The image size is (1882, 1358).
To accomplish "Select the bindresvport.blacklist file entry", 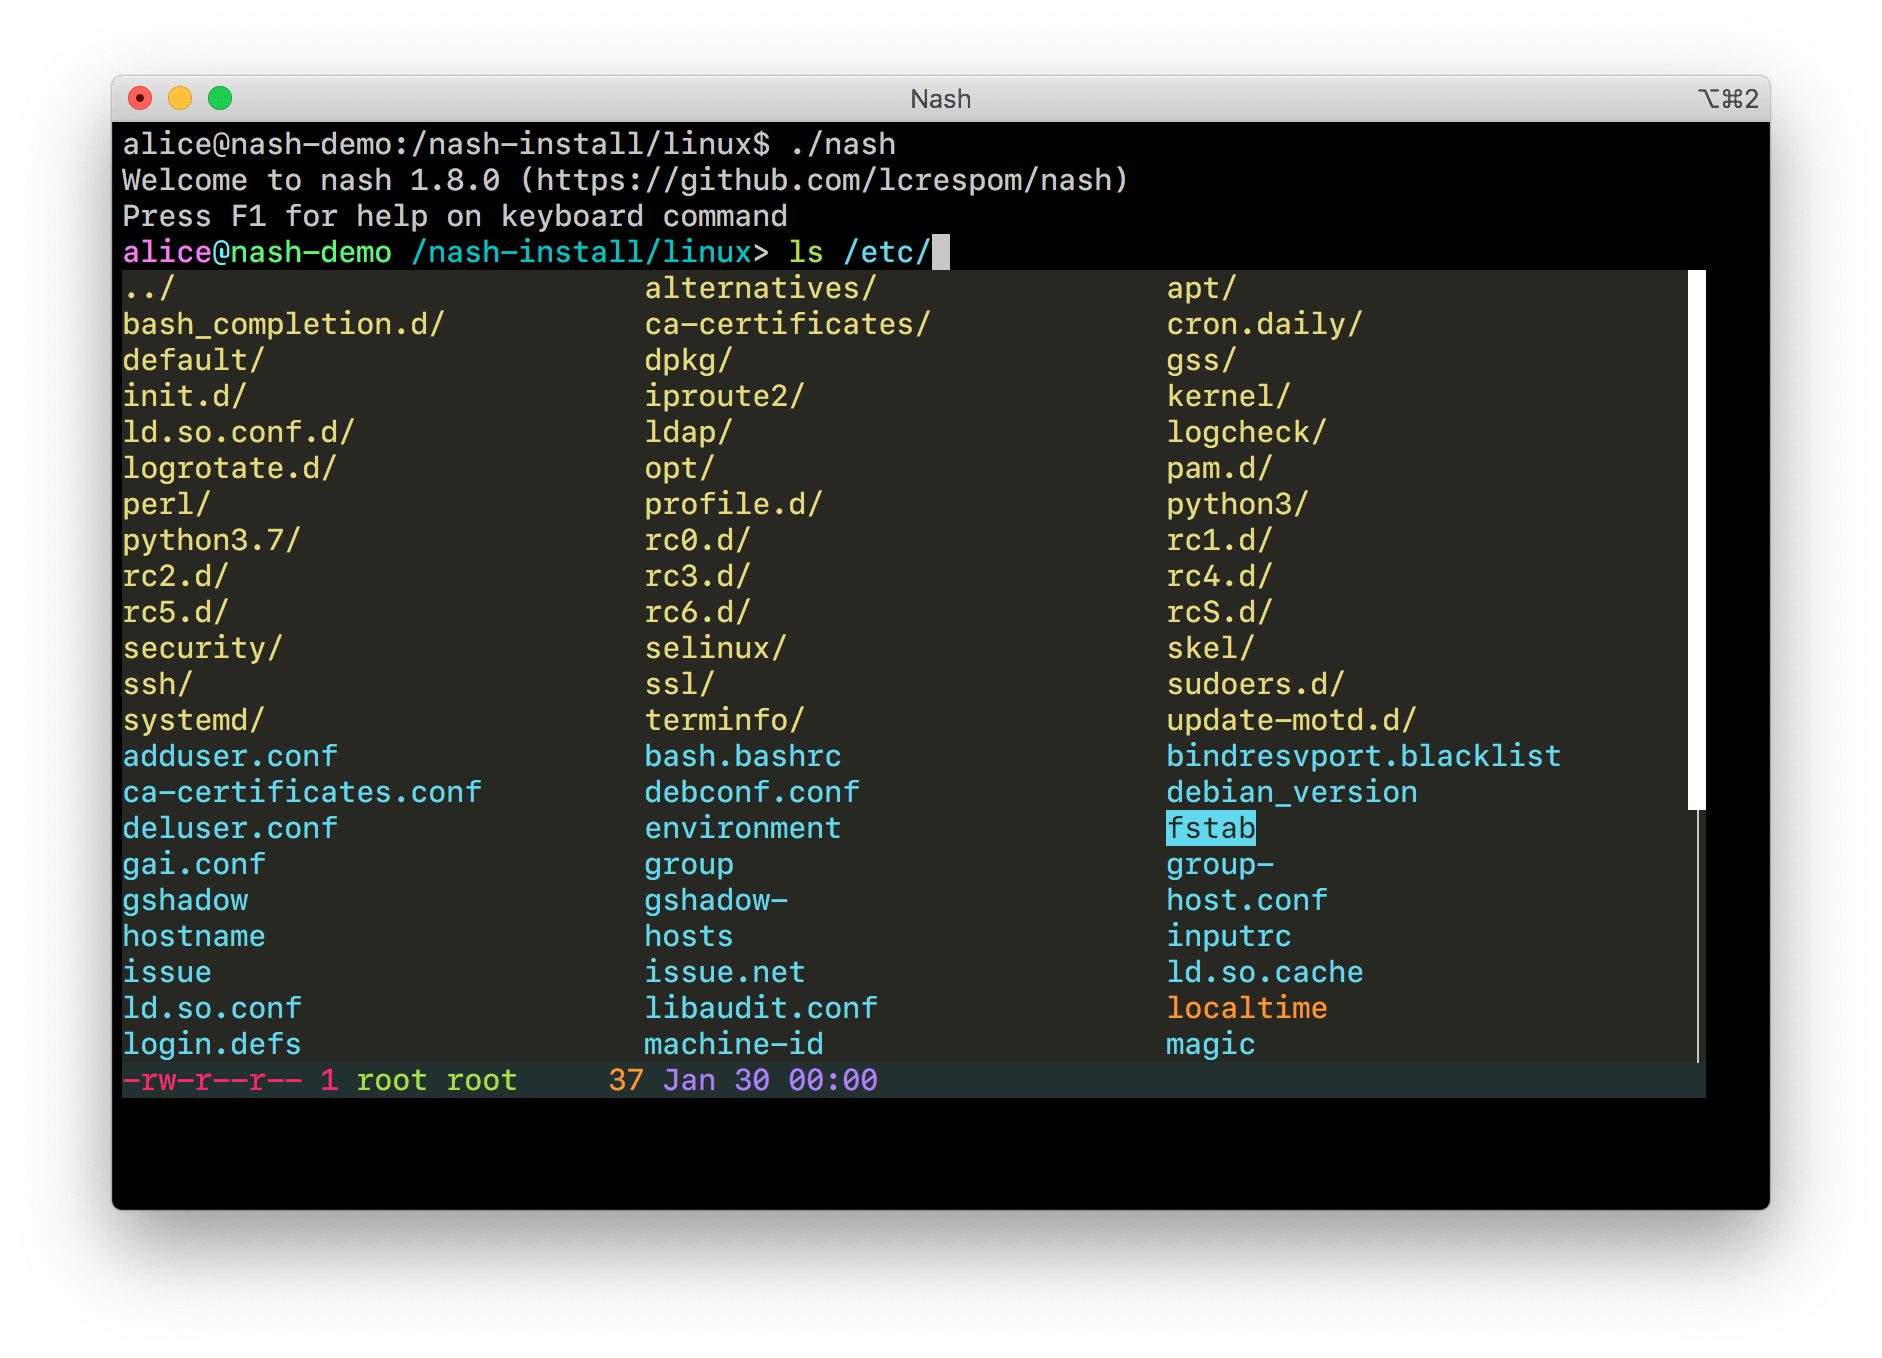I will click(1363, 756).
